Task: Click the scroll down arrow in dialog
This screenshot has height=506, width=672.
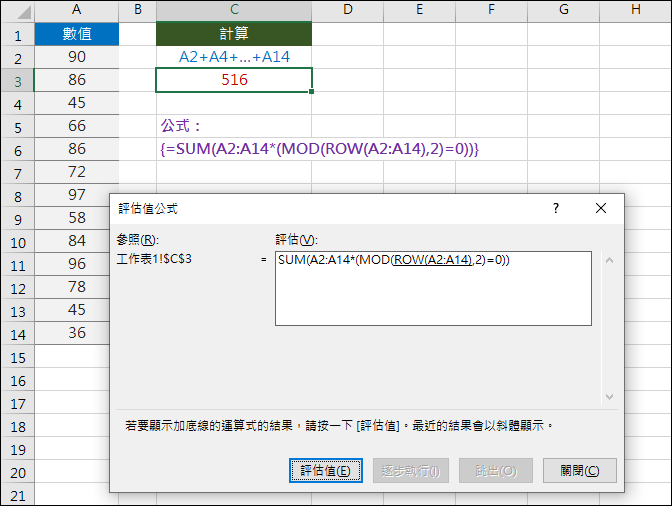Action: click(609, 397)
